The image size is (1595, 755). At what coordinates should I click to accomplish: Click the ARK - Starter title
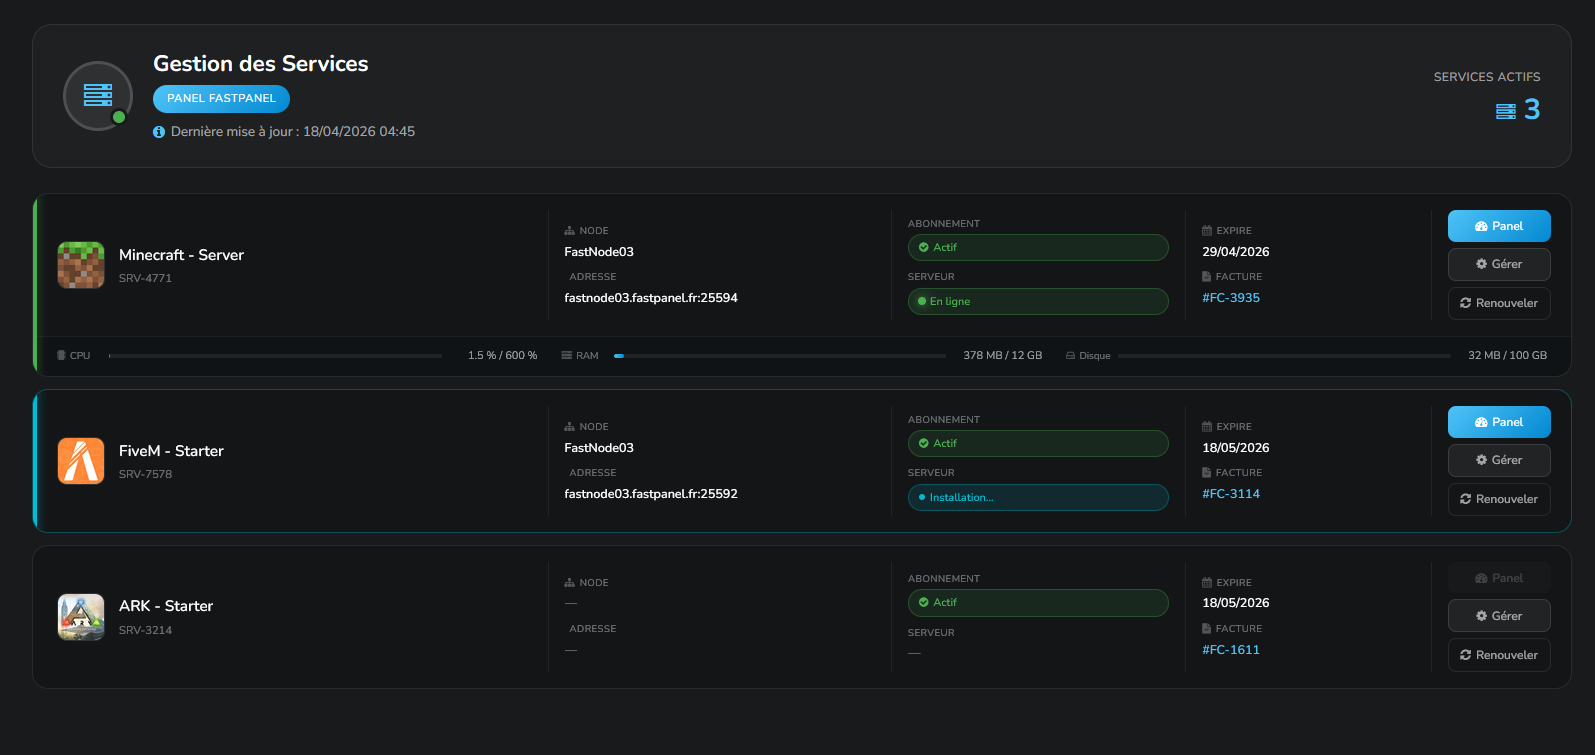(x=166, y=606)
